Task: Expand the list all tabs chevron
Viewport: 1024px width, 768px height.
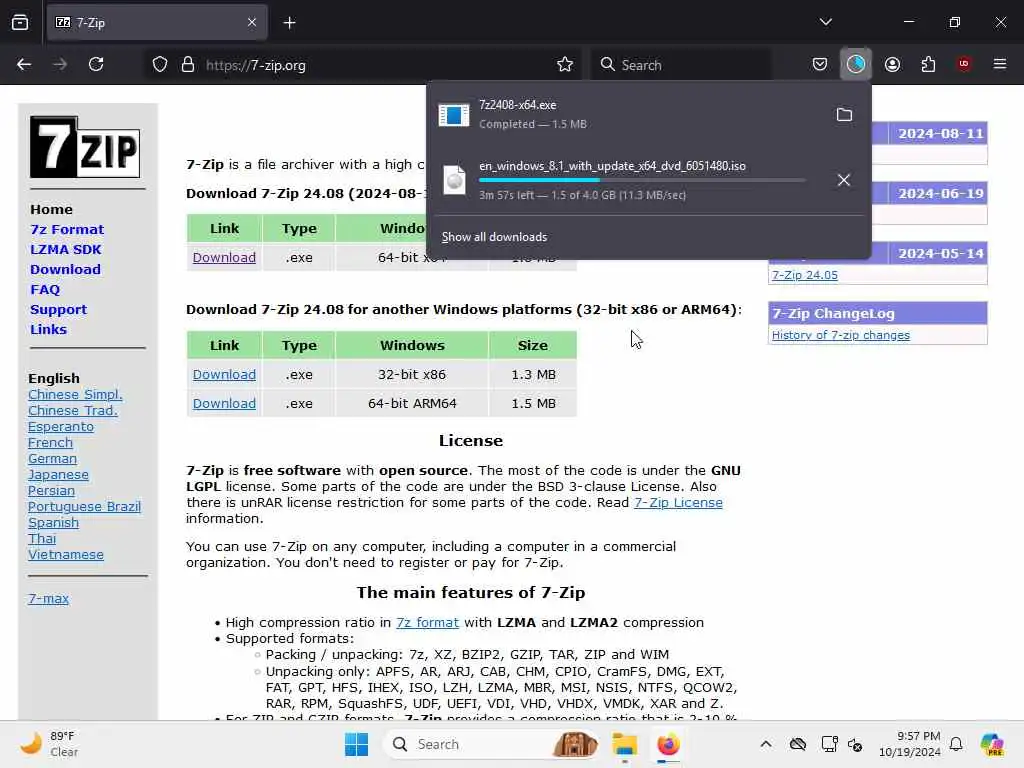Action: tap(825, 22)
